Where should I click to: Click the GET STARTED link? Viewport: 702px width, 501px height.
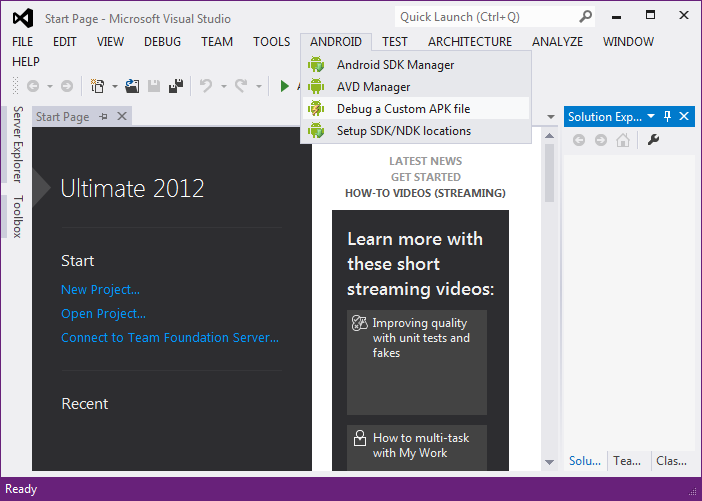(x=425, y=177)
